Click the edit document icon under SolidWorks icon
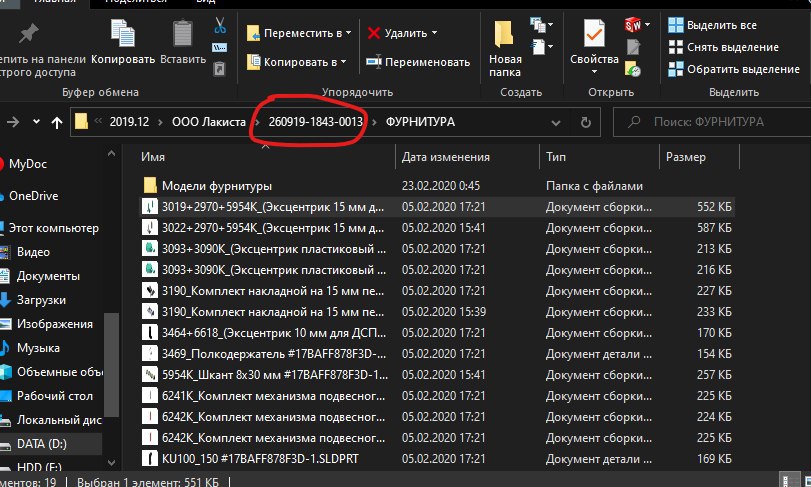811x487 pixels. 634,47
